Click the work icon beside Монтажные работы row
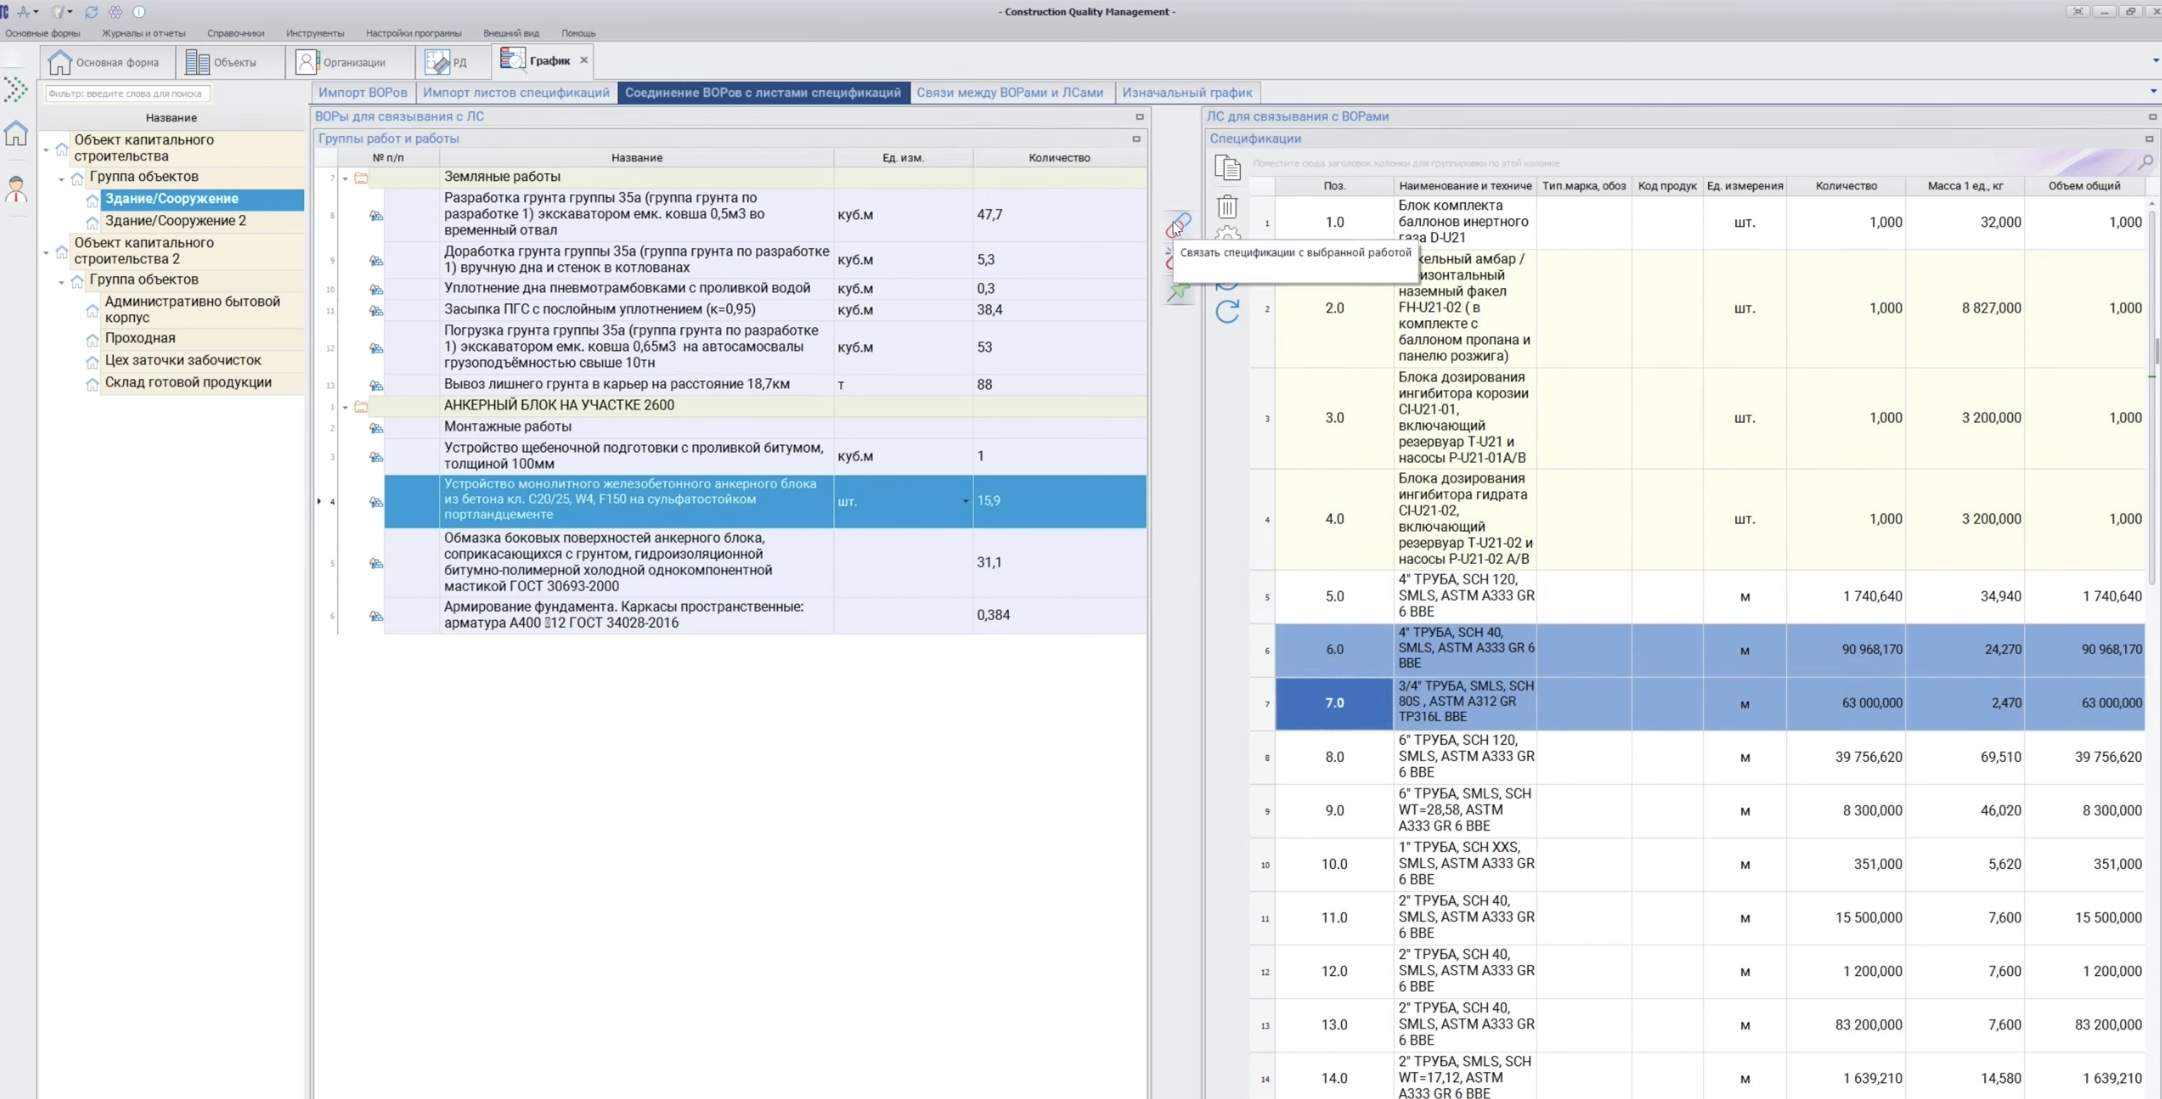The height and width of the screenshot is (1099, 2162). [376, 428]
